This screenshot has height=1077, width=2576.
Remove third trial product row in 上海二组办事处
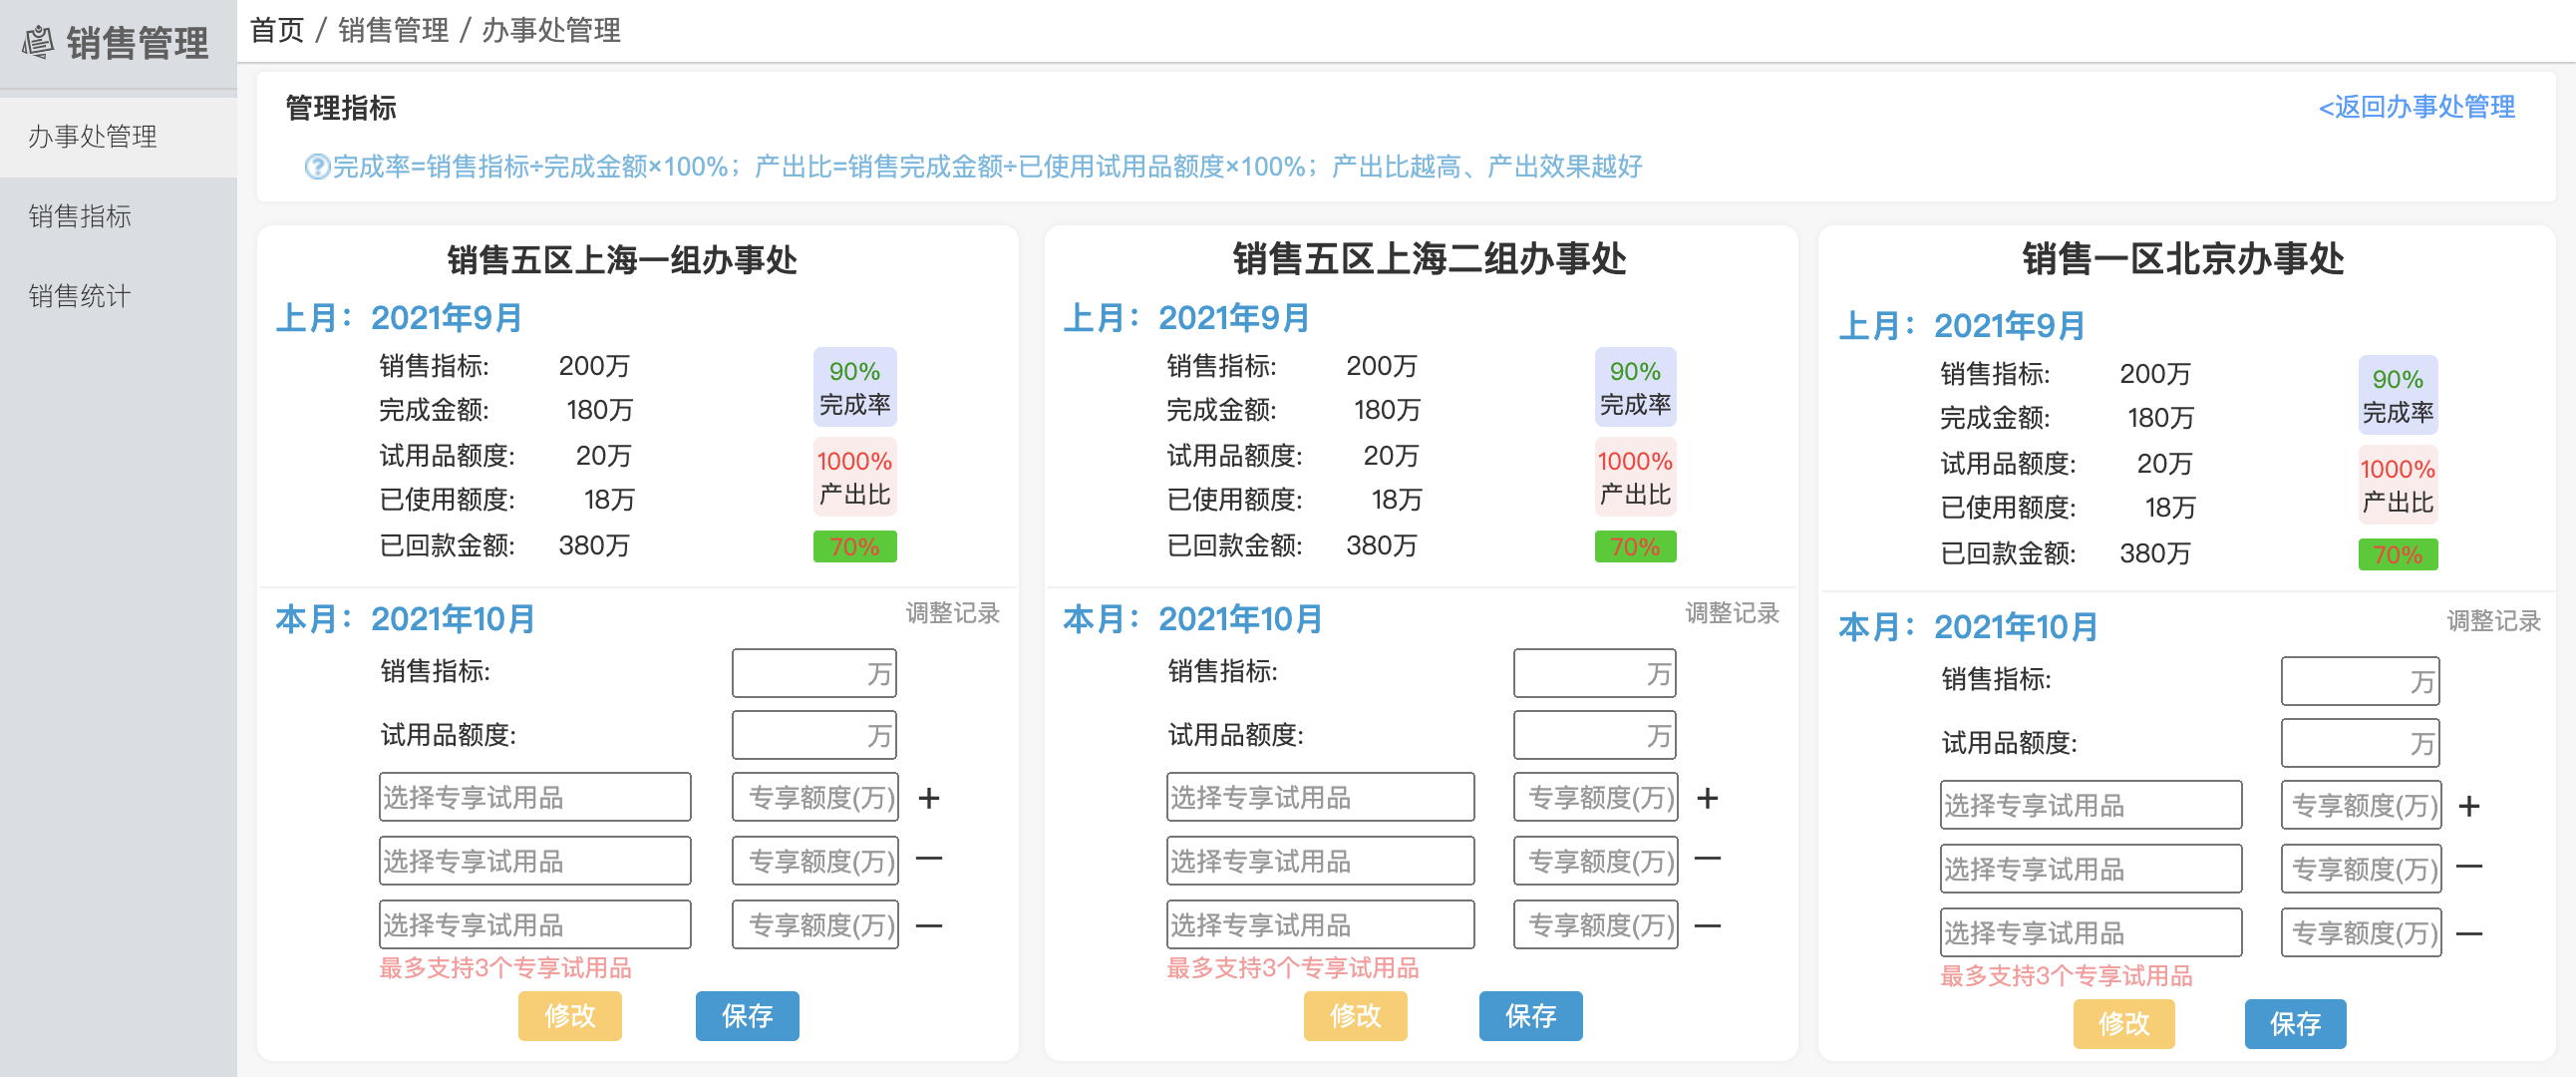point(1708,926)
